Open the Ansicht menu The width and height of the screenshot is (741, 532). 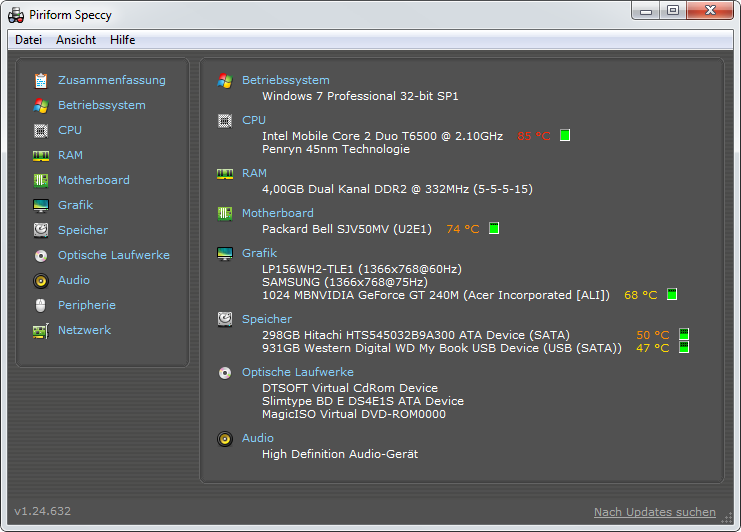pyautogui.click(x=76, y=40)
